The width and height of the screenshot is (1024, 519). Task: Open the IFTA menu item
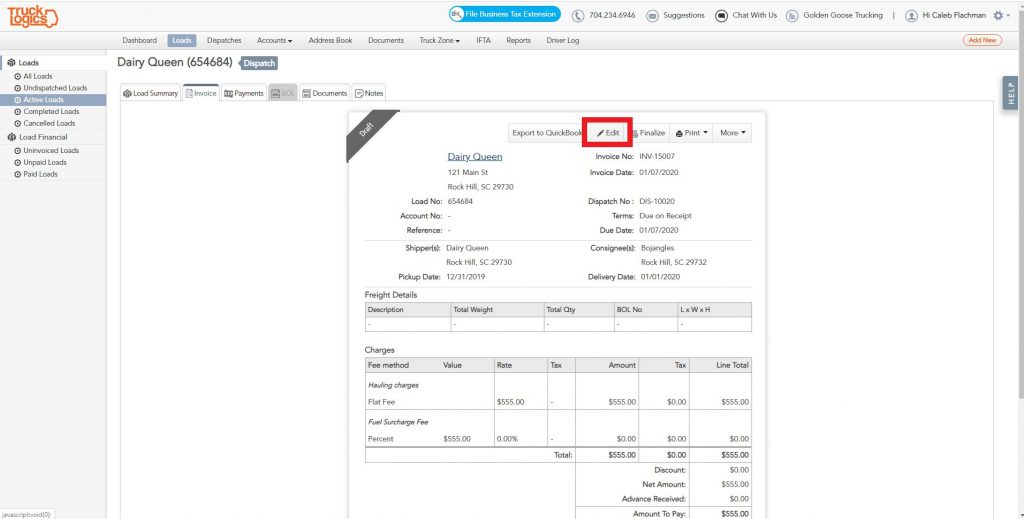tap(483, 40)
